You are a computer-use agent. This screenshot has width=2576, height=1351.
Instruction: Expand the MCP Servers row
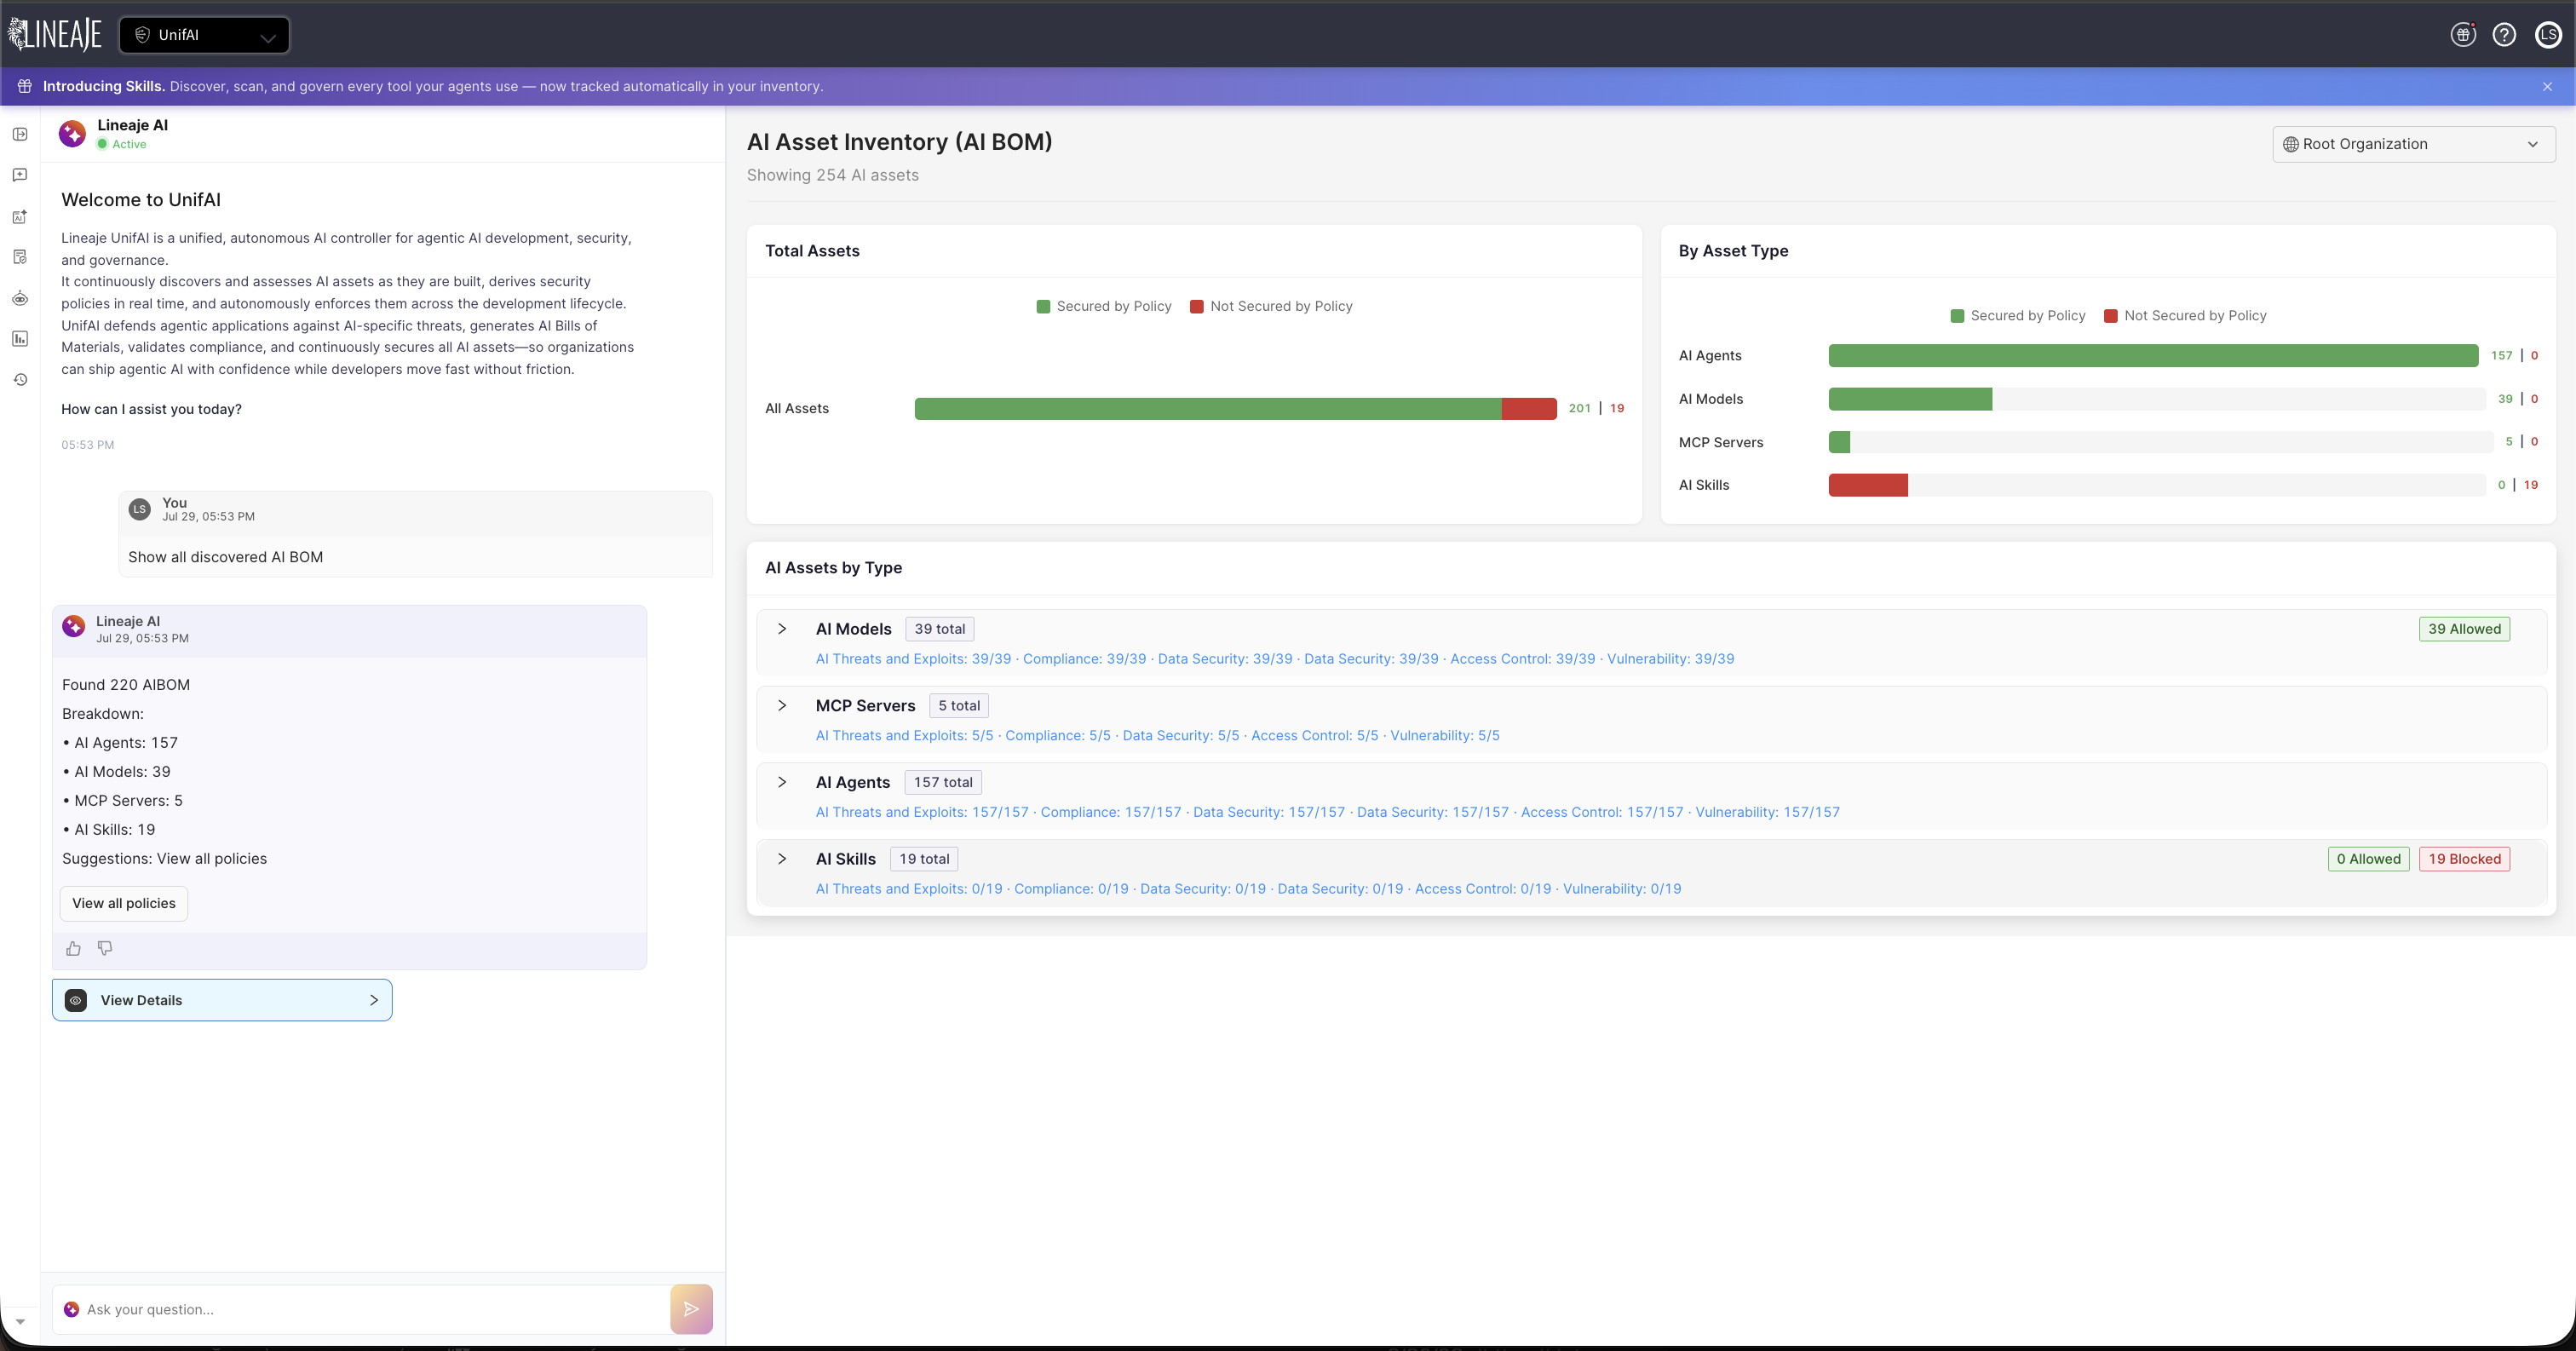pyautogui.click(x=782, y=705)
